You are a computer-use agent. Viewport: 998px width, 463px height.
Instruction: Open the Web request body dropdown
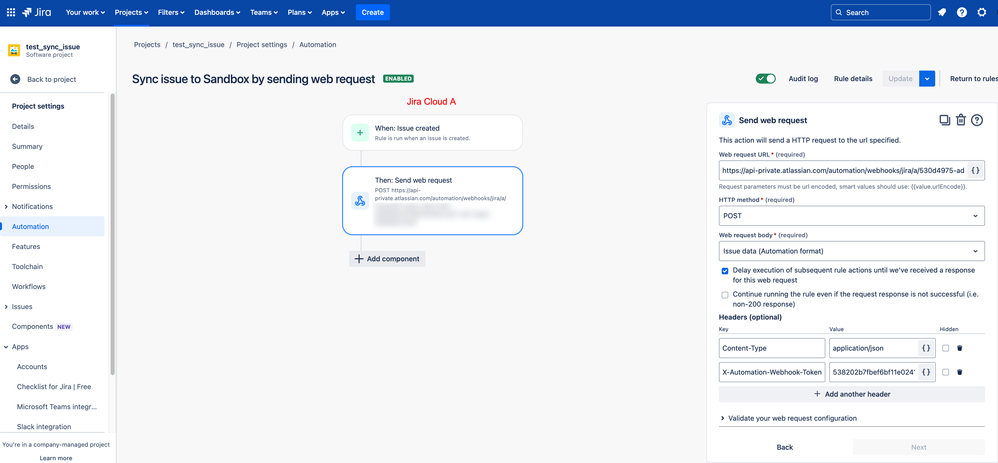click(x=852, y=251)
